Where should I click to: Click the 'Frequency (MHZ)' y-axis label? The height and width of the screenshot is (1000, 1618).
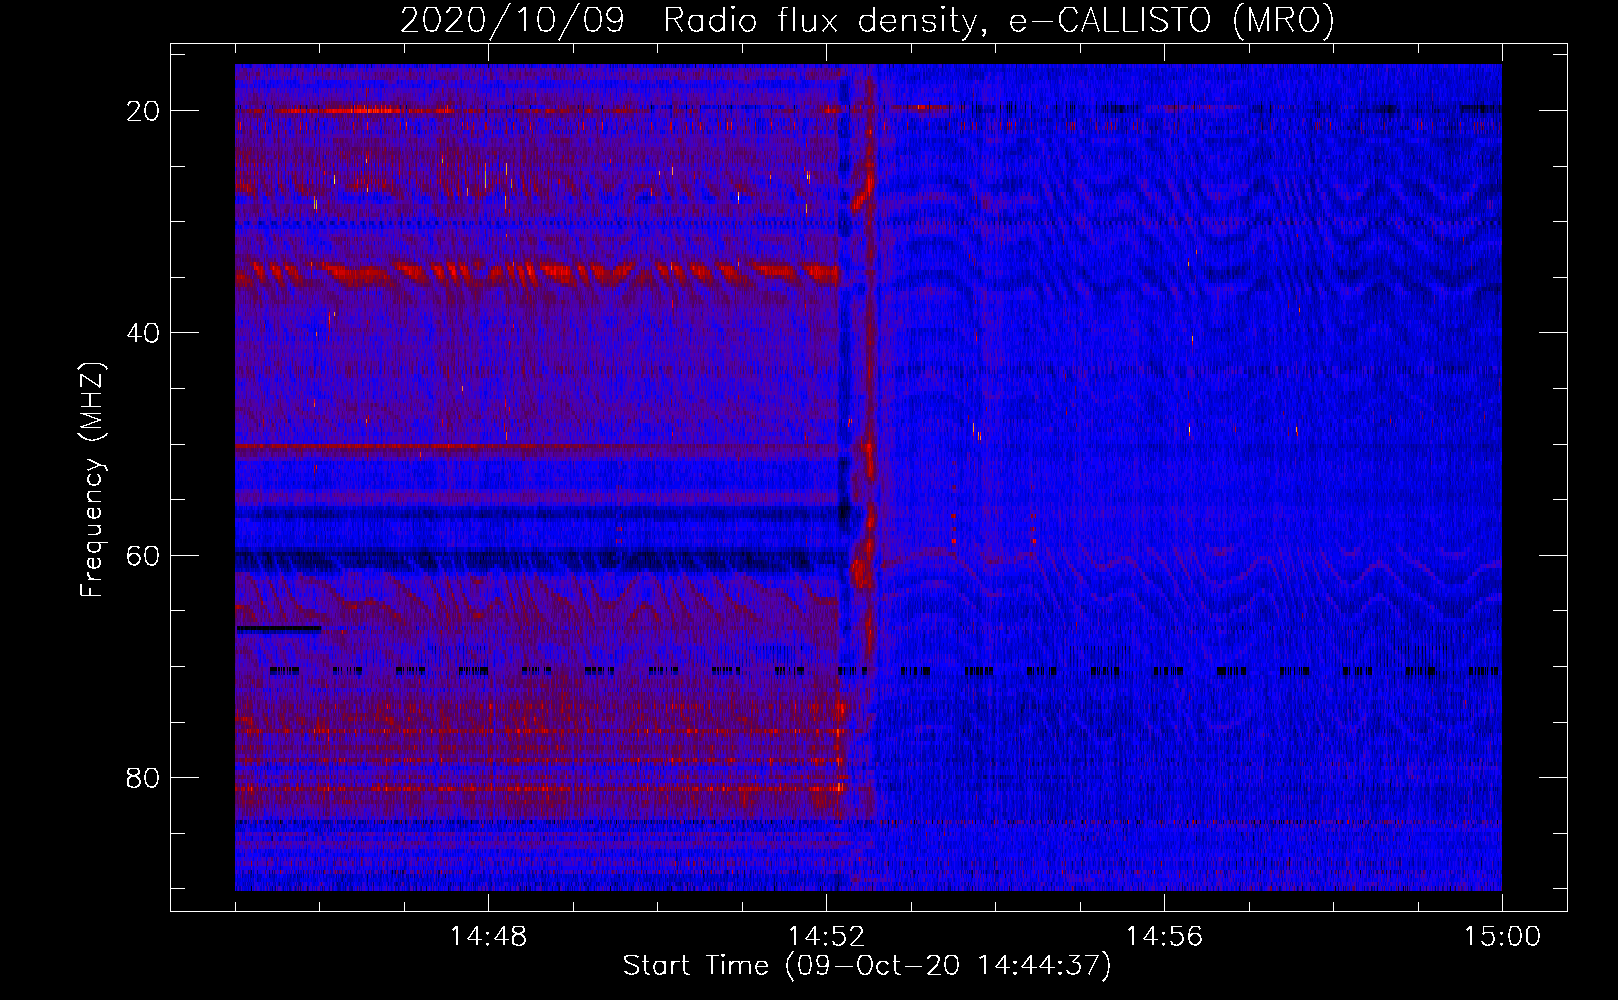pyautogui.click(x=92, y=481)
